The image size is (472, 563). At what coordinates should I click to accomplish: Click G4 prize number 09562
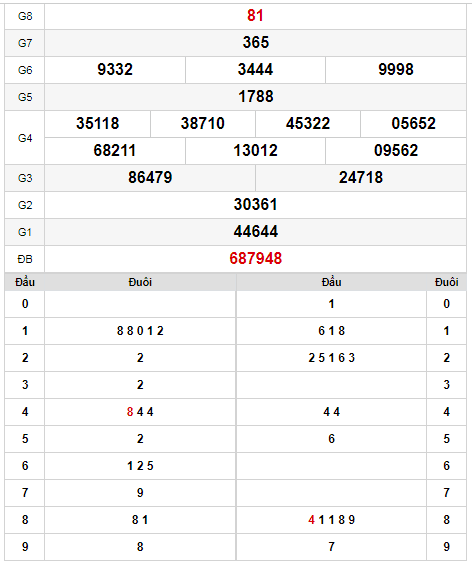click(396, 150)
